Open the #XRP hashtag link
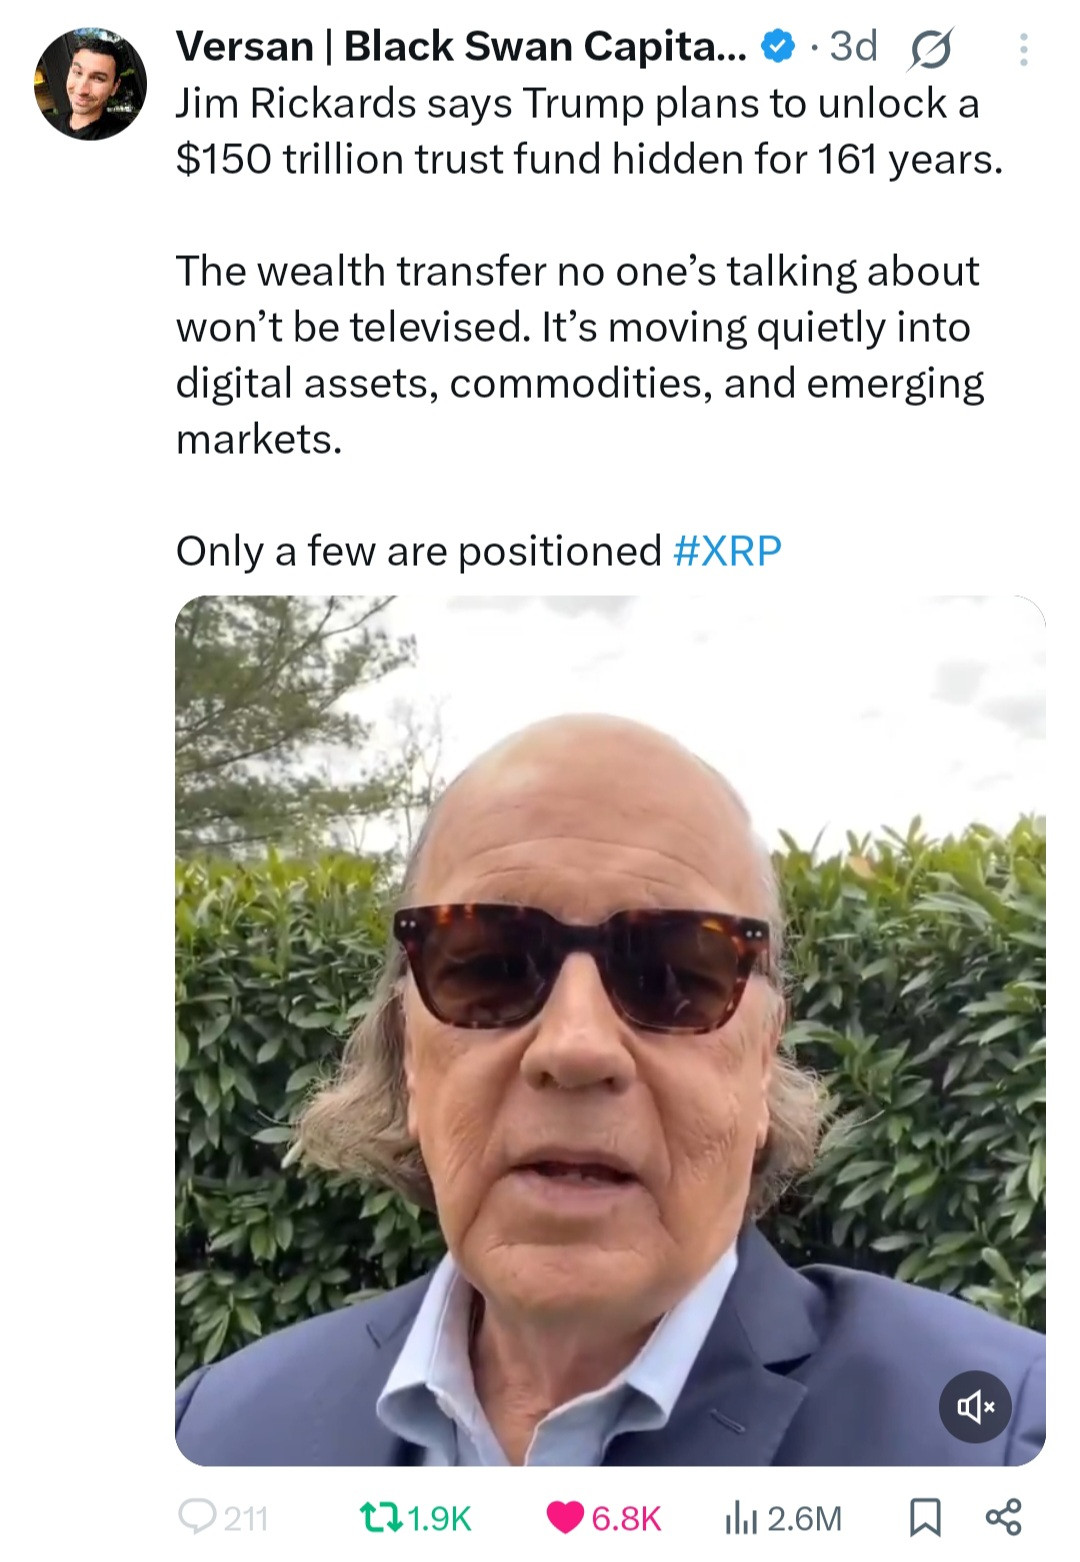The width and height of the screenshot is (1080, 1562). [728, 551]
